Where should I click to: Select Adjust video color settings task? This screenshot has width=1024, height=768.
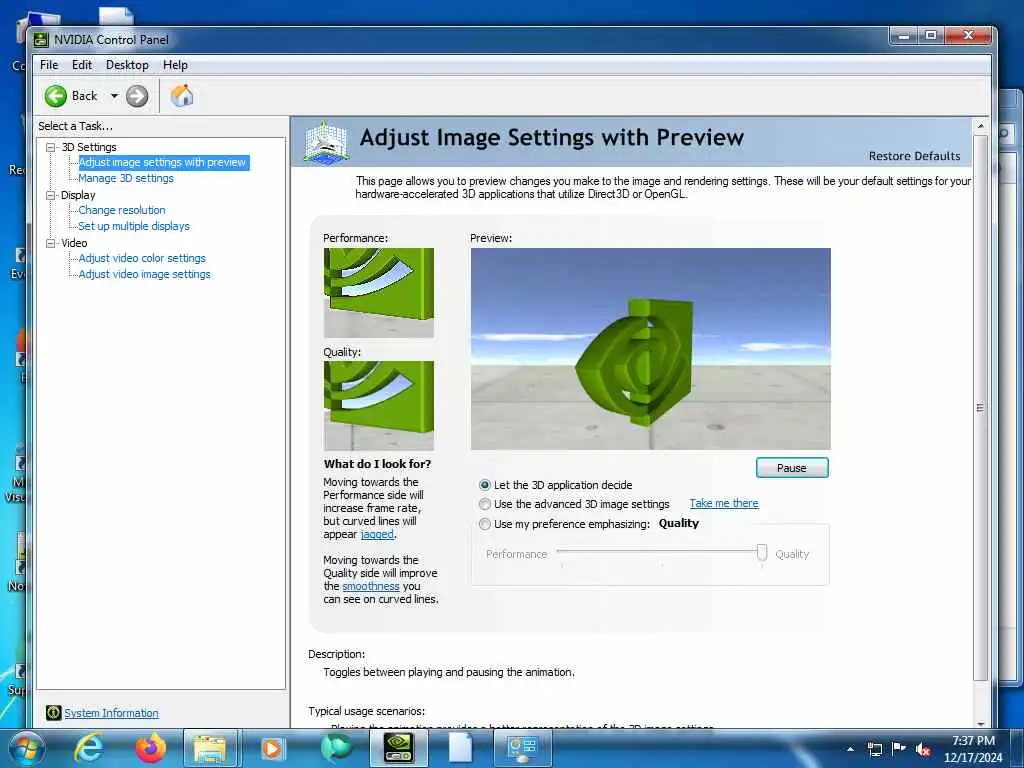coord(142,258)
